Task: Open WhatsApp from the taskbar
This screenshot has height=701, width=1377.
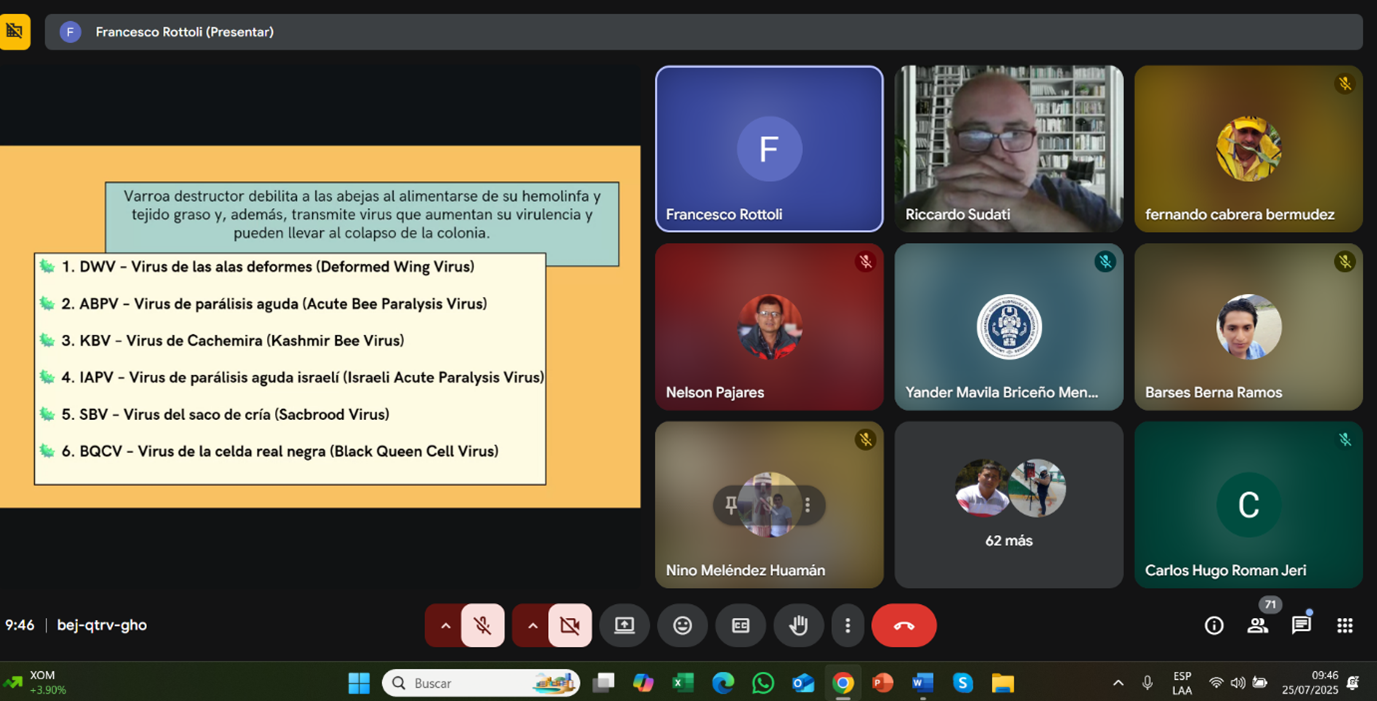Action: [763, 683]
